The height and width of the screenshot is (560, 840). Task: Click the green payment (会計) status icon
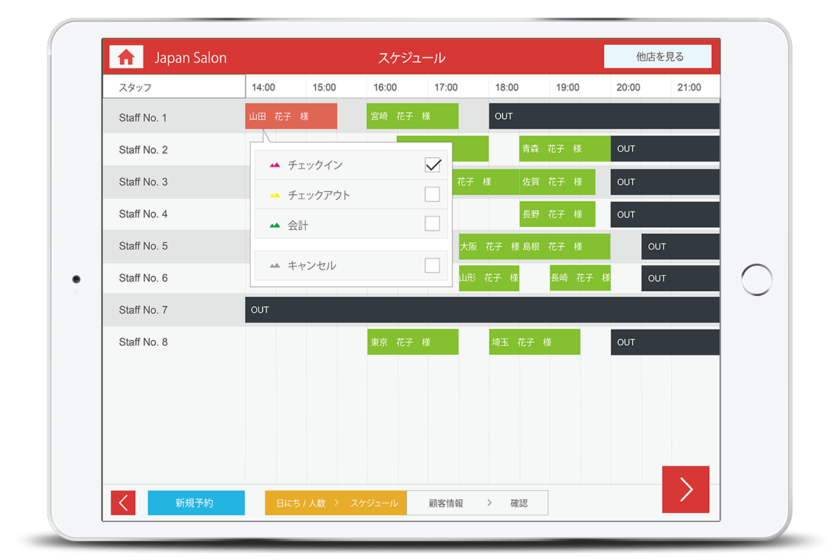click(x=275, y=226)
